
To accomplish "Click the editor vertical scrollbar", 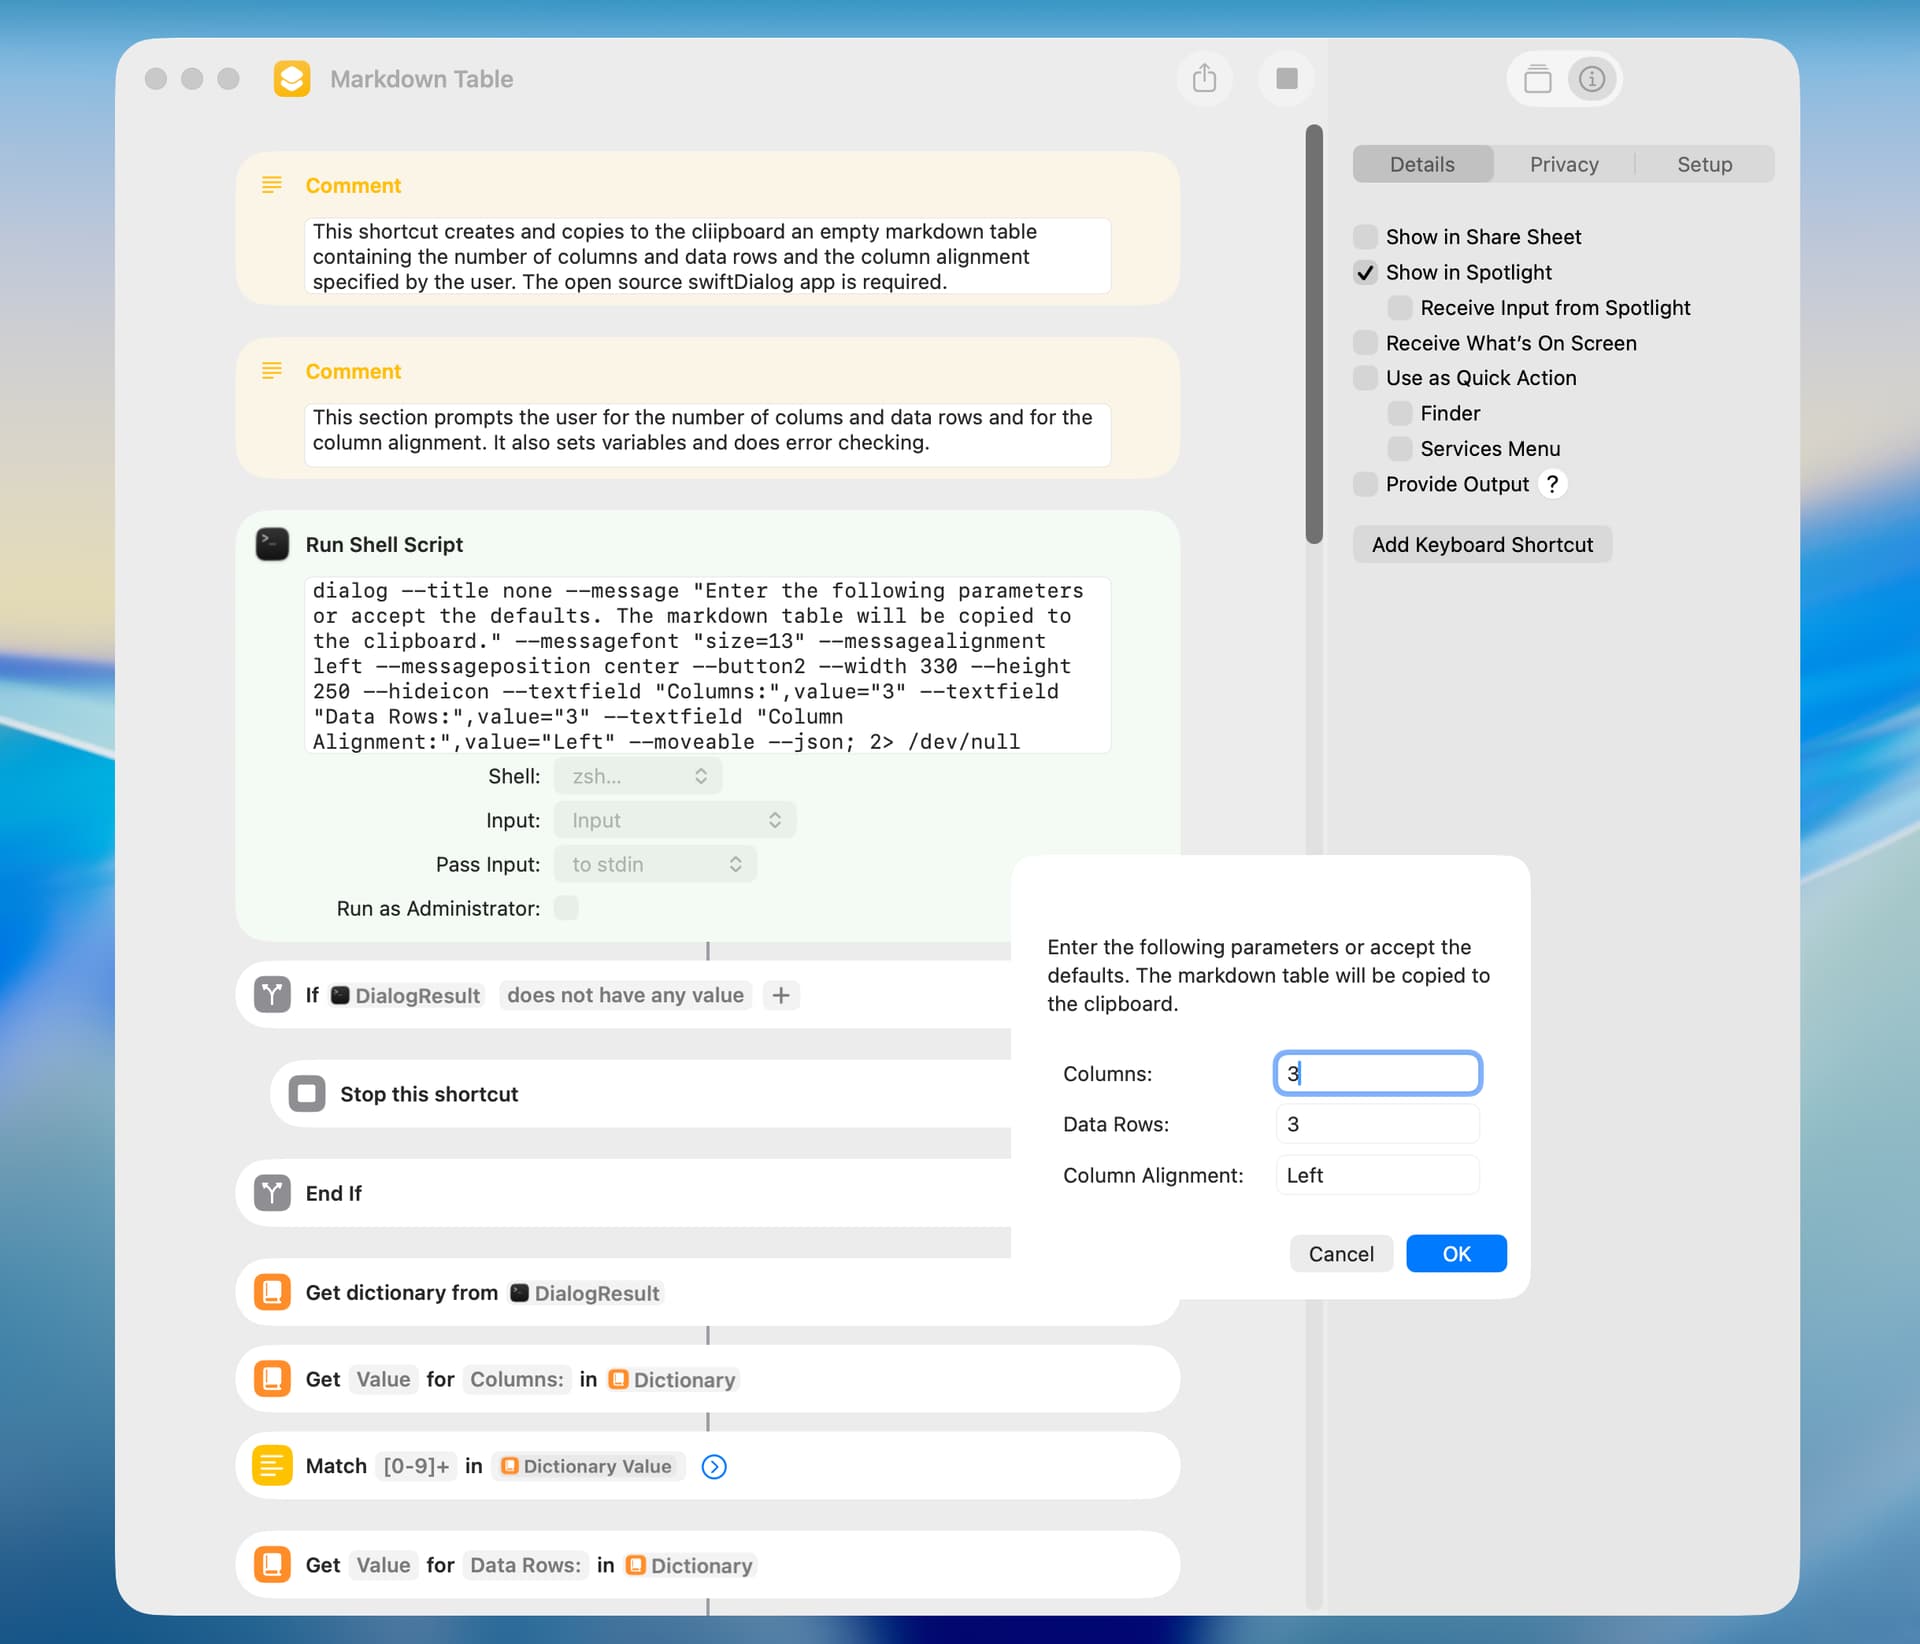I will click(x=1314, y=334).
